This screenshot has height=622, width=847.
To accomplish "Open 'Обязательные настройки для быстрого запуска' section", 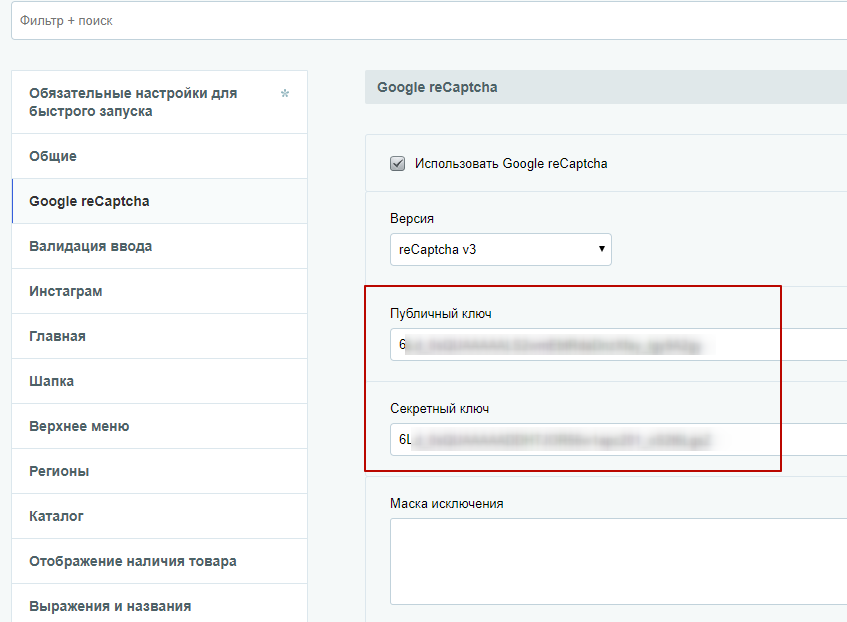I will (159, 102).
